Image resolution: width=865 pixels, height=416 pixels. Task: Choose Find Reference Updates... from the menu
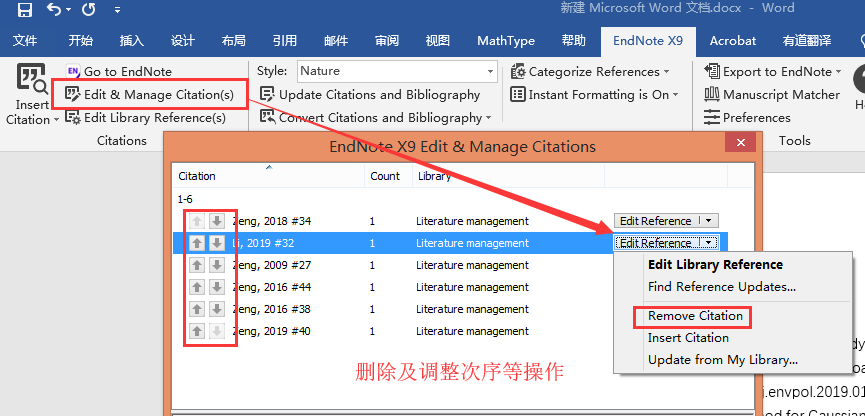pyautogui.click(x=722, y=287)
